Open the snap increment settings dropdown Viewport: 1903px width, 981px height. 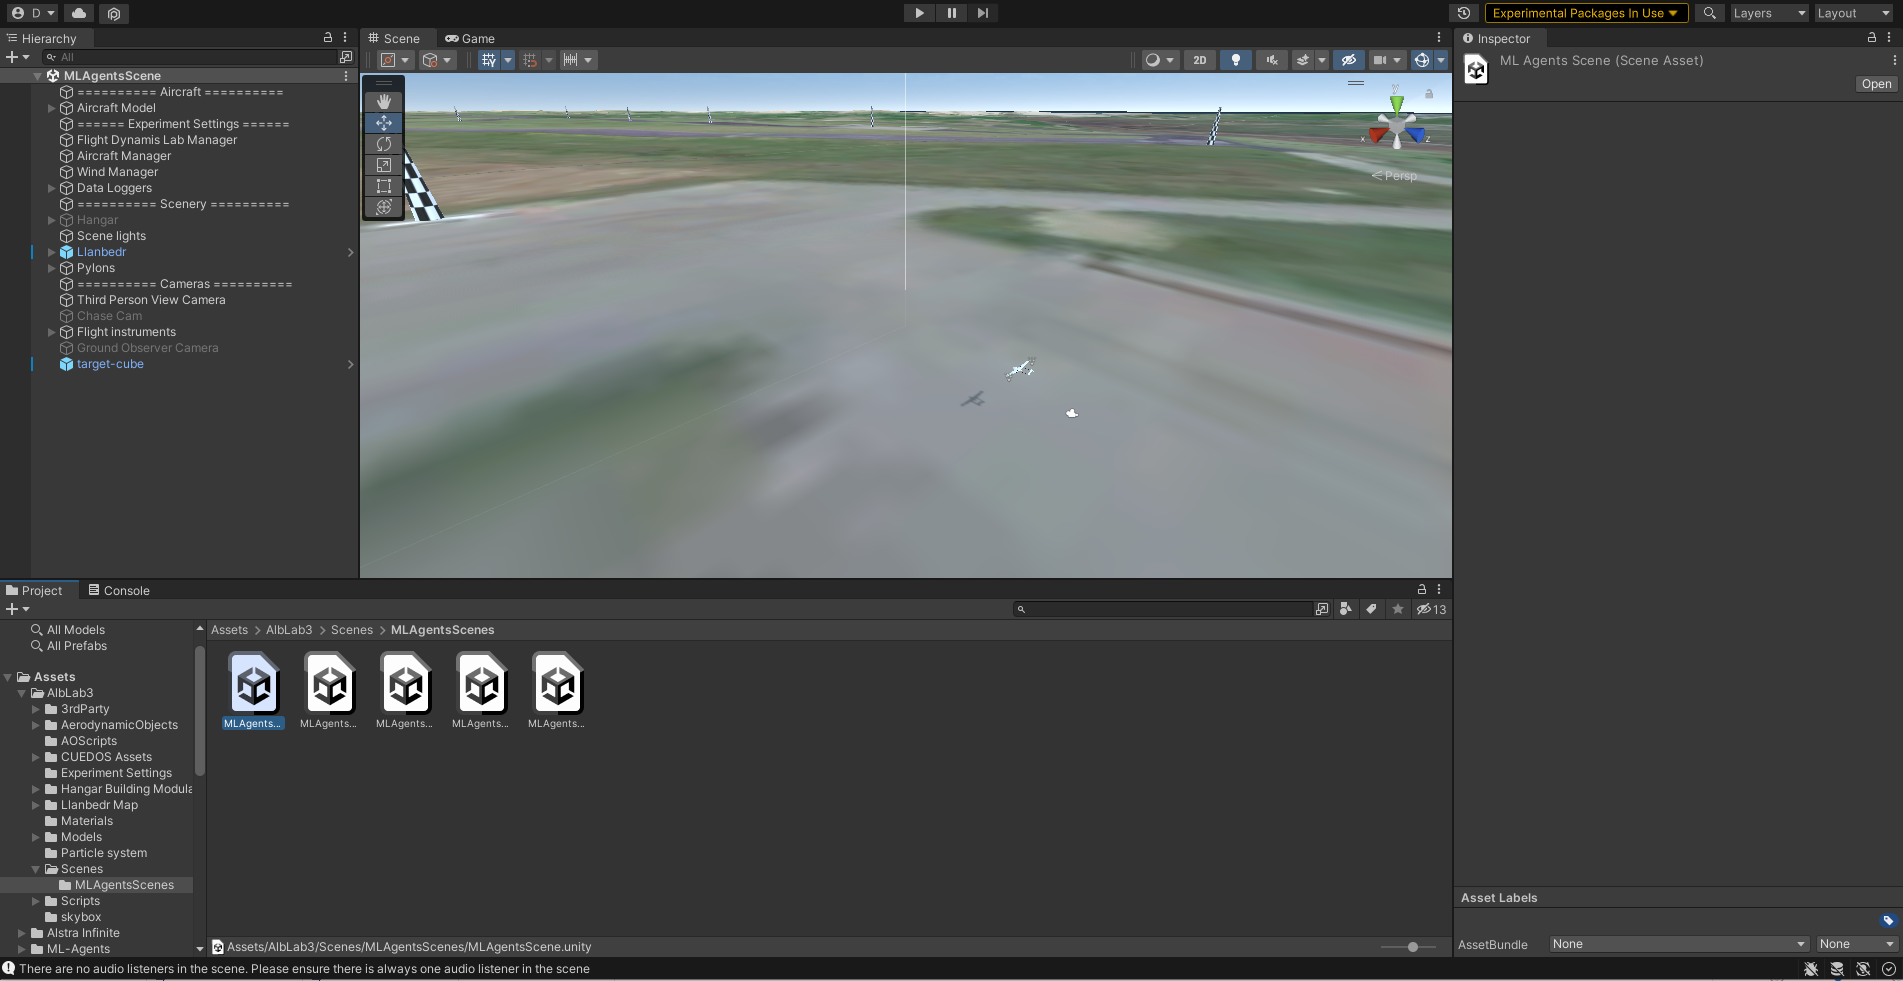(x=578, y=60)
